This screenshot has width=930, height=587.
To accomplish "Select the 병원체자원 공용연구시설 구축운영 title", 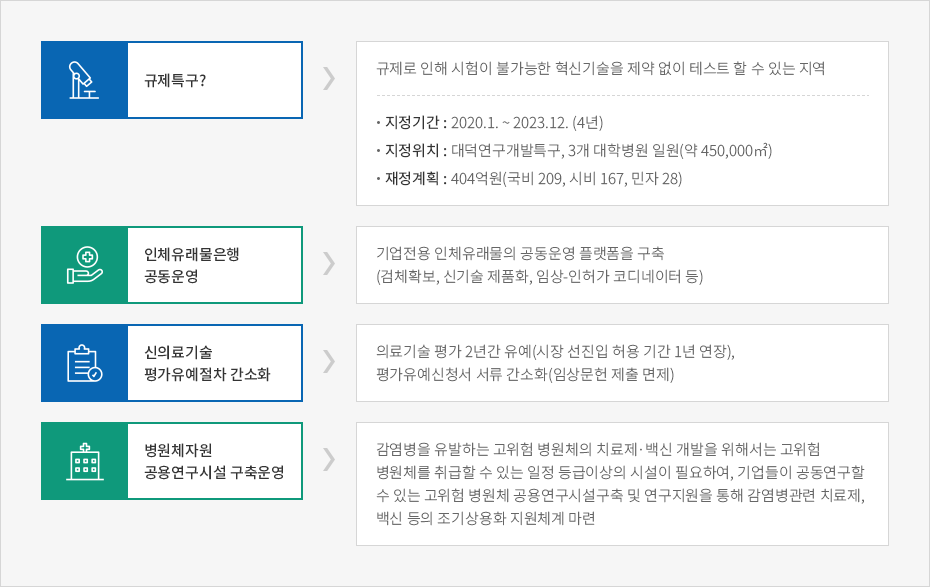I will (214, 461).
